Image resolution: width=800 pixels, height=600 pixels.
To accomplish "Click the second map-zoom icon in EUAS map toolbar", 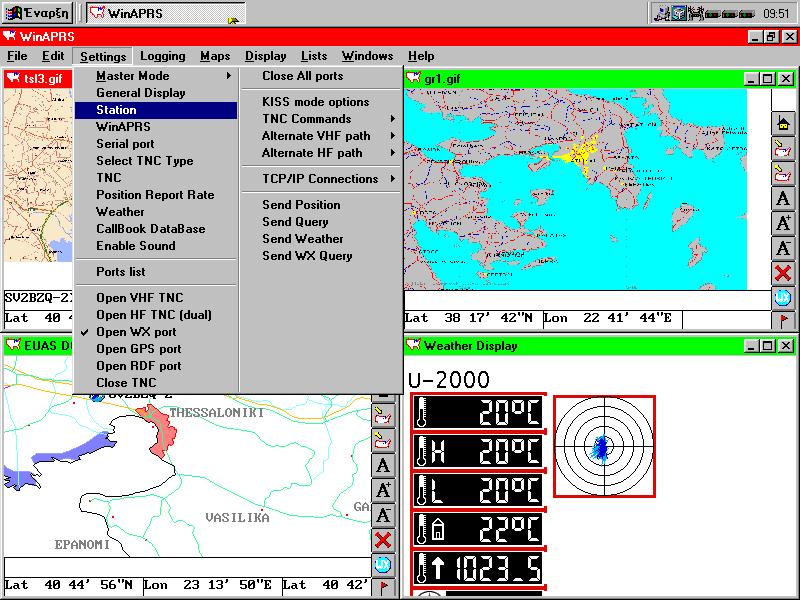I will 383,441.
